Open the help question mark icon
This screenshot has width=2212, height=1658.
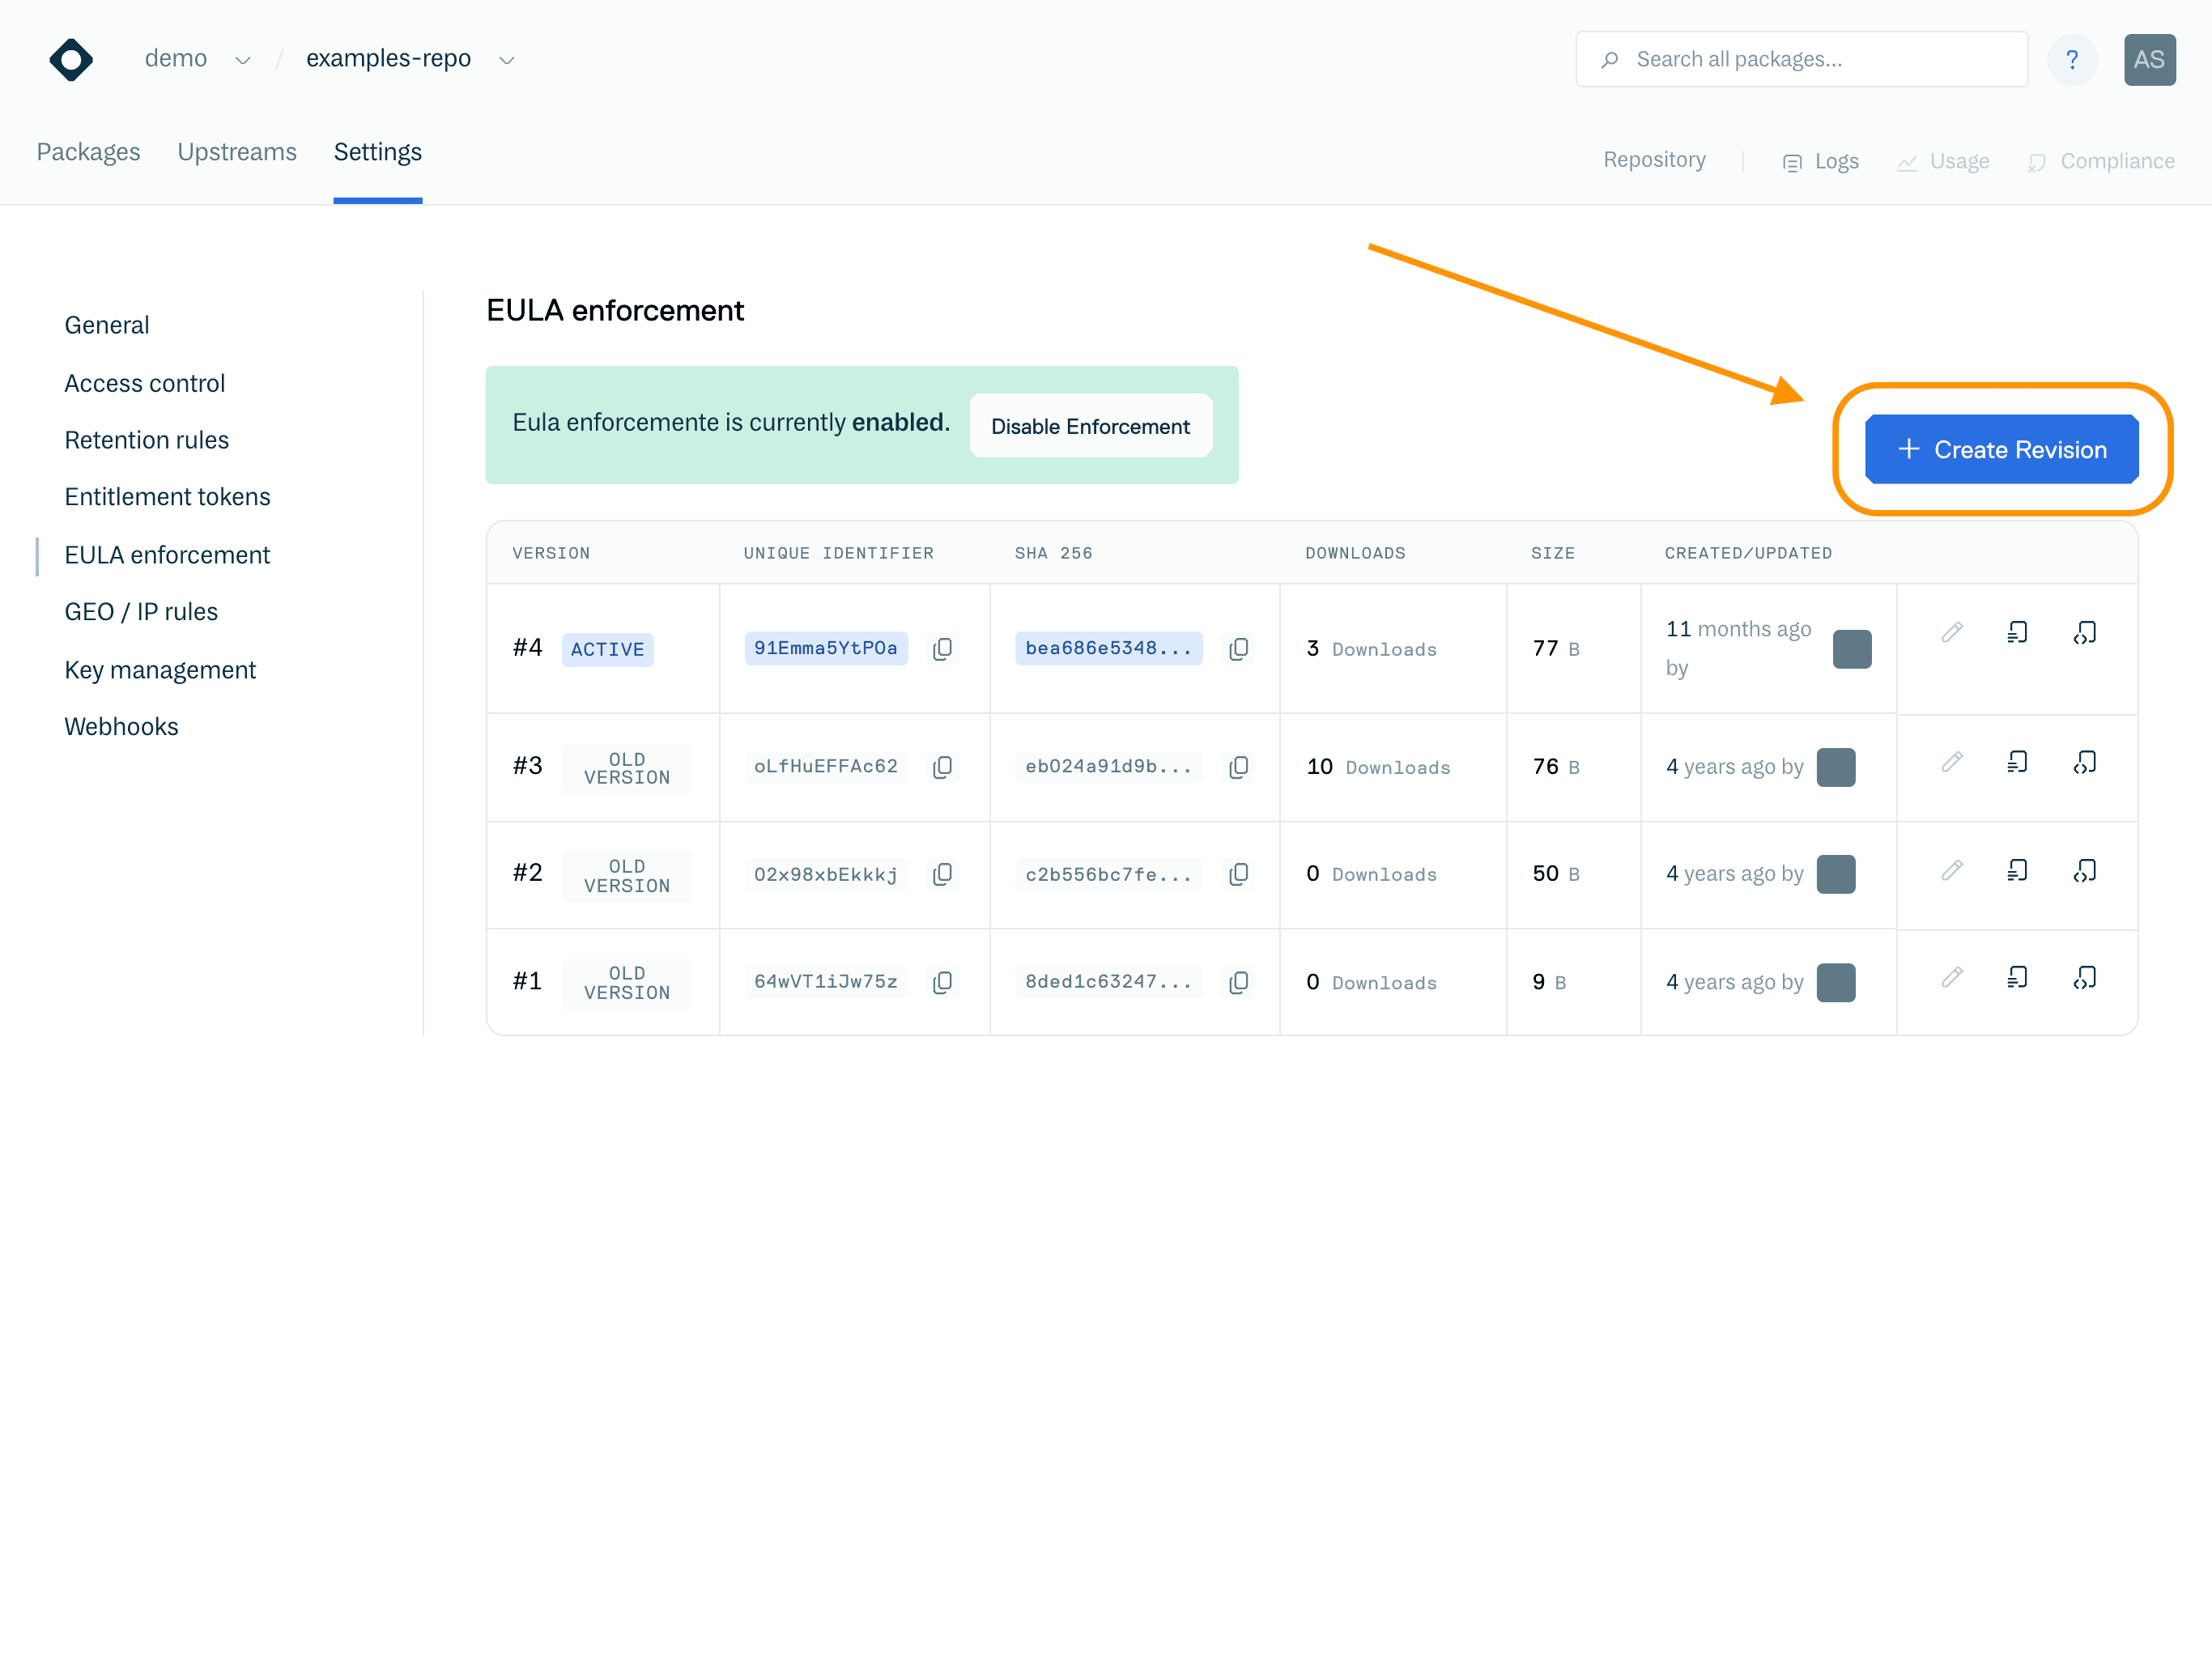[2071, 60]
